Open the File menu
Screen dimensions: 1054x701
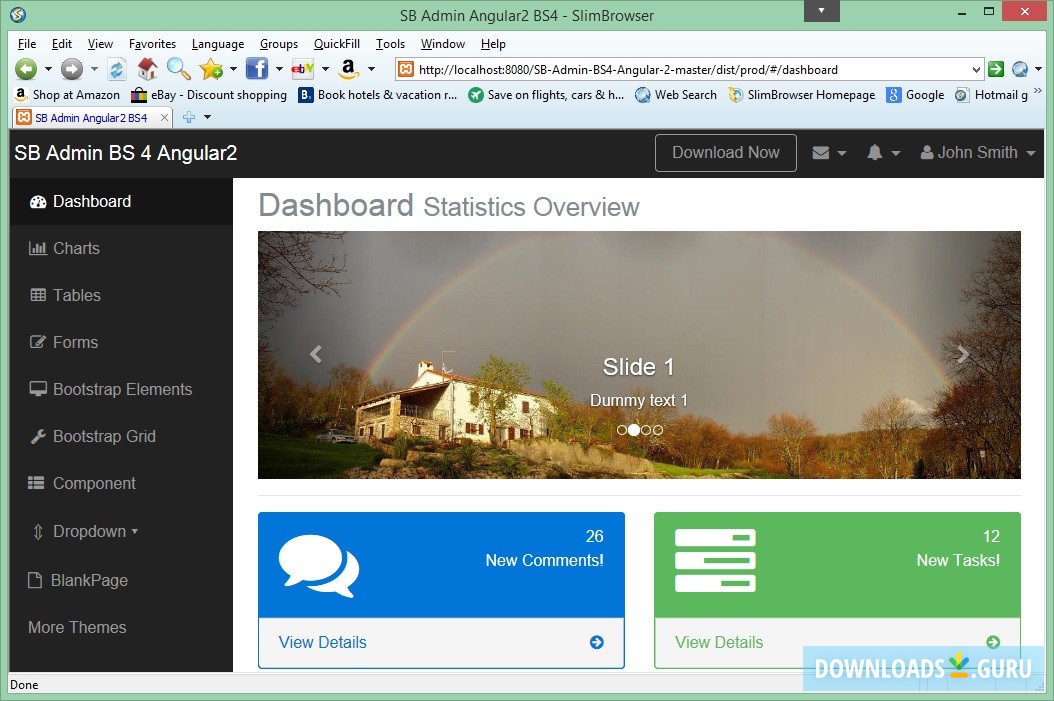coord(27,44)
